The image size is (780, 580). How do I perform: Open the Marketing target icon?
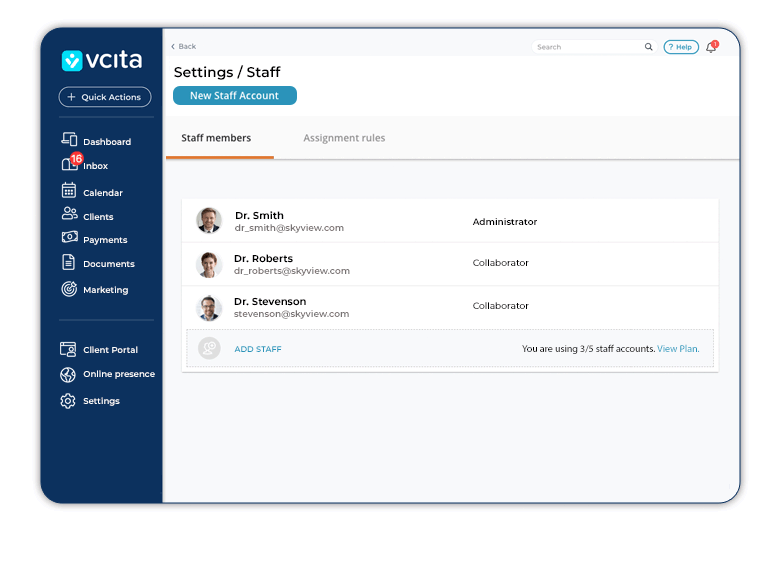tap(69, 289)
